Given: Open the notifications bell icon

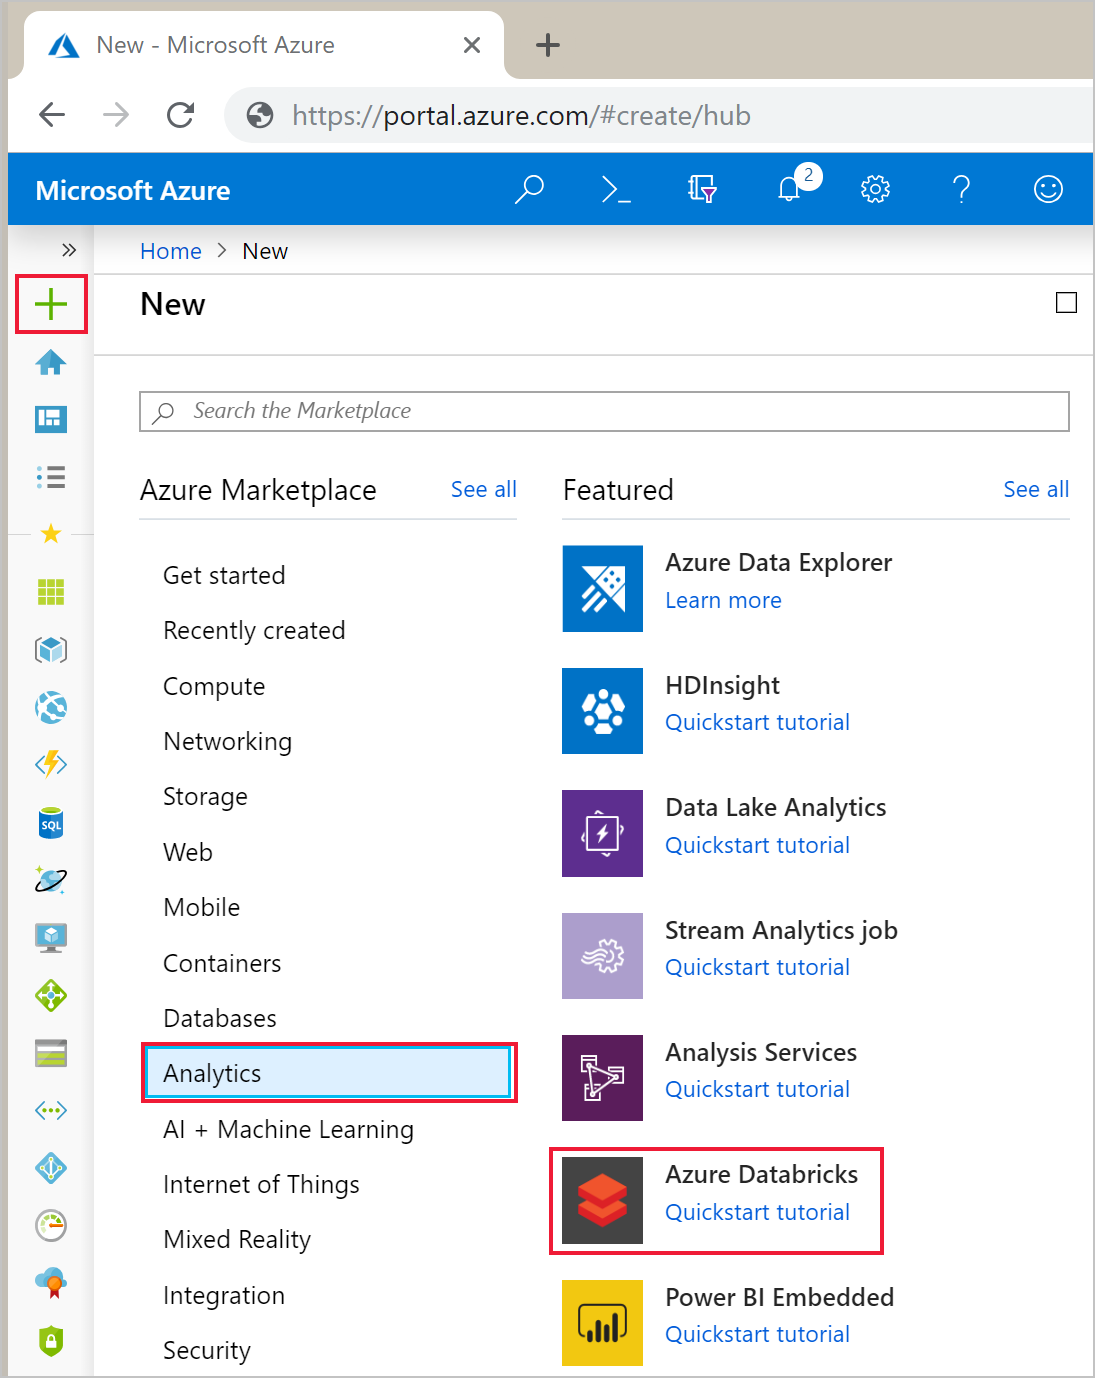Looking at the screenshot, I should 790,189.
